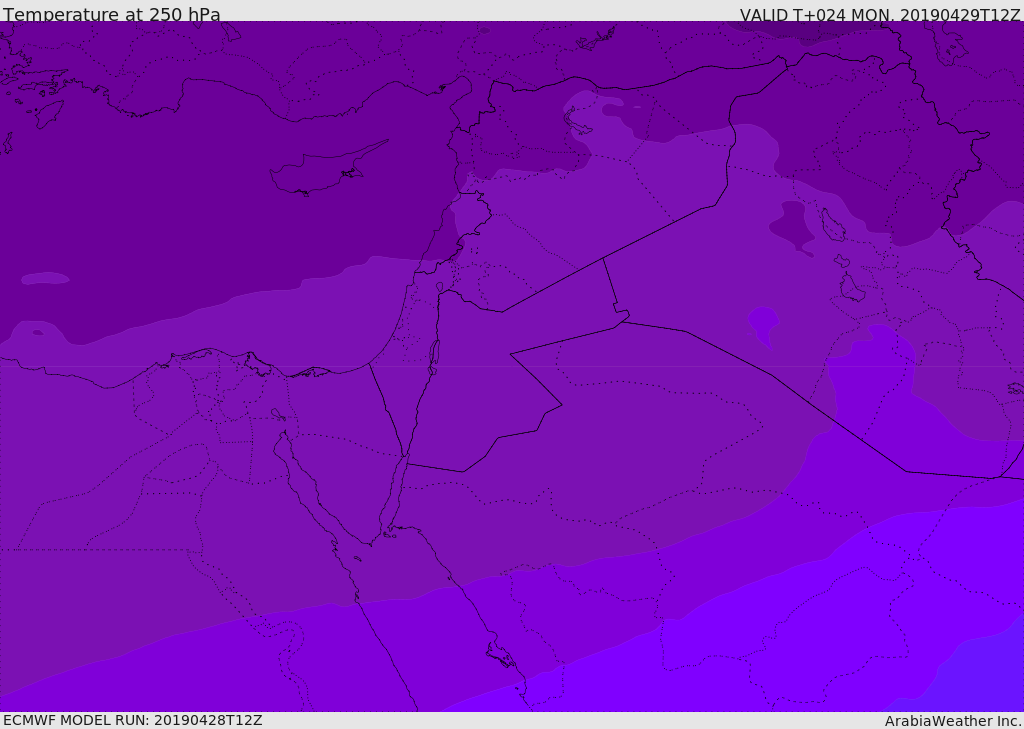The height and width of the screenshot is (729, 1024).
Task: Click the 'Temperature at 250 hPa' title text
Action: pyautogui.click(x=112, y=14)
